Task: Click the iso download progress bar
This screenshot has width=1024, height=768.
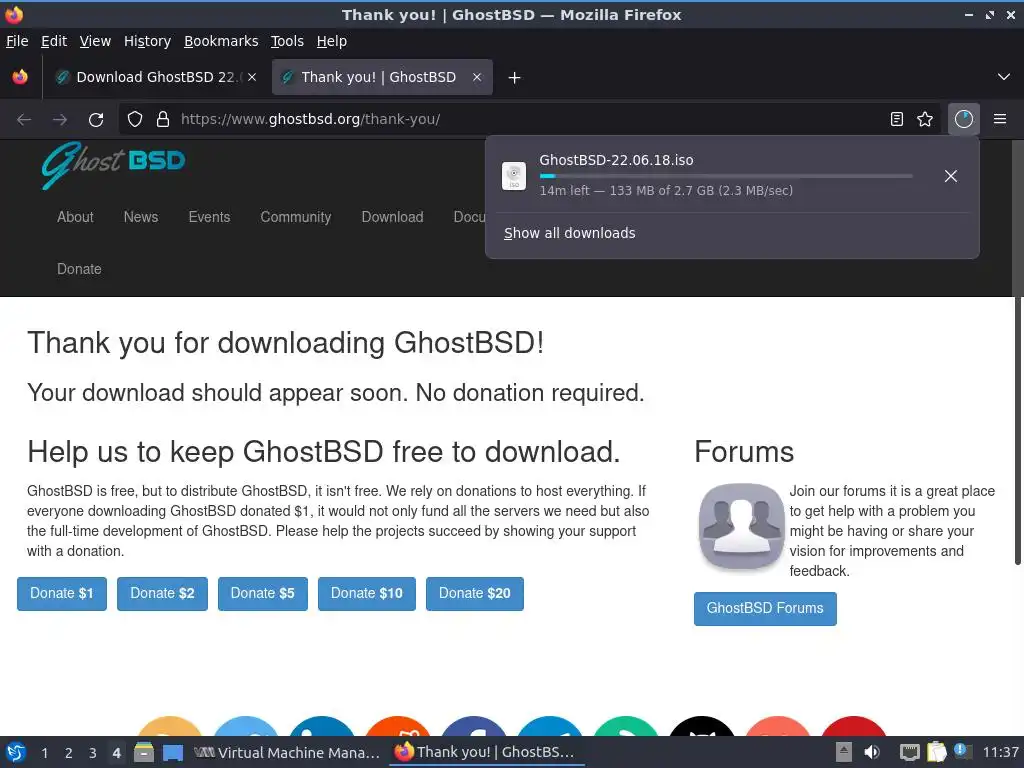Action: [726, 176]
